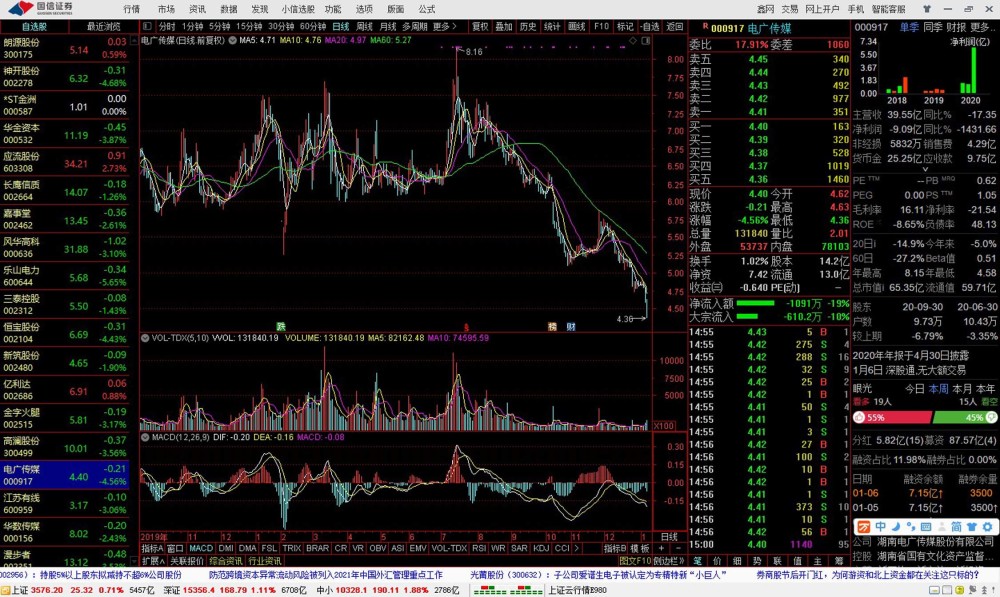Viewport: 1000px width, 597px height.
Task: Click the zoom-out minus button under chart
Action: (x=678, y=549)
